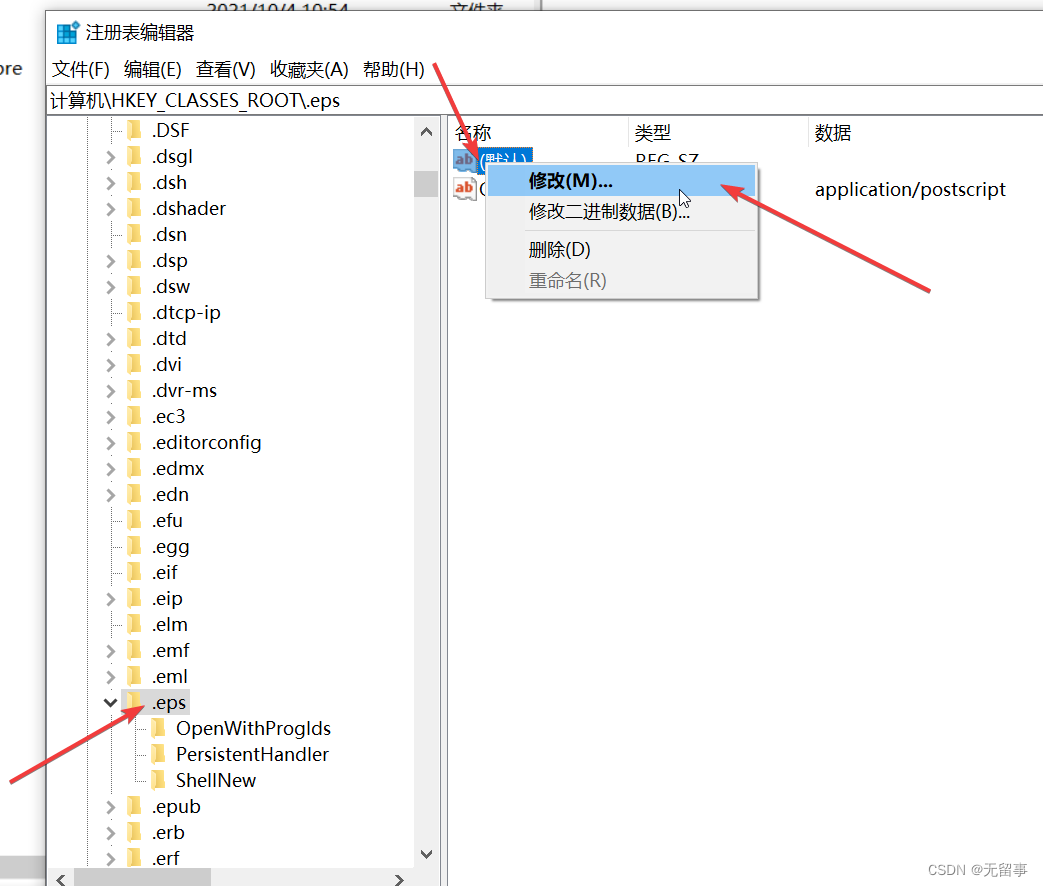Select the .dsgl tree key

pos(172,156)
